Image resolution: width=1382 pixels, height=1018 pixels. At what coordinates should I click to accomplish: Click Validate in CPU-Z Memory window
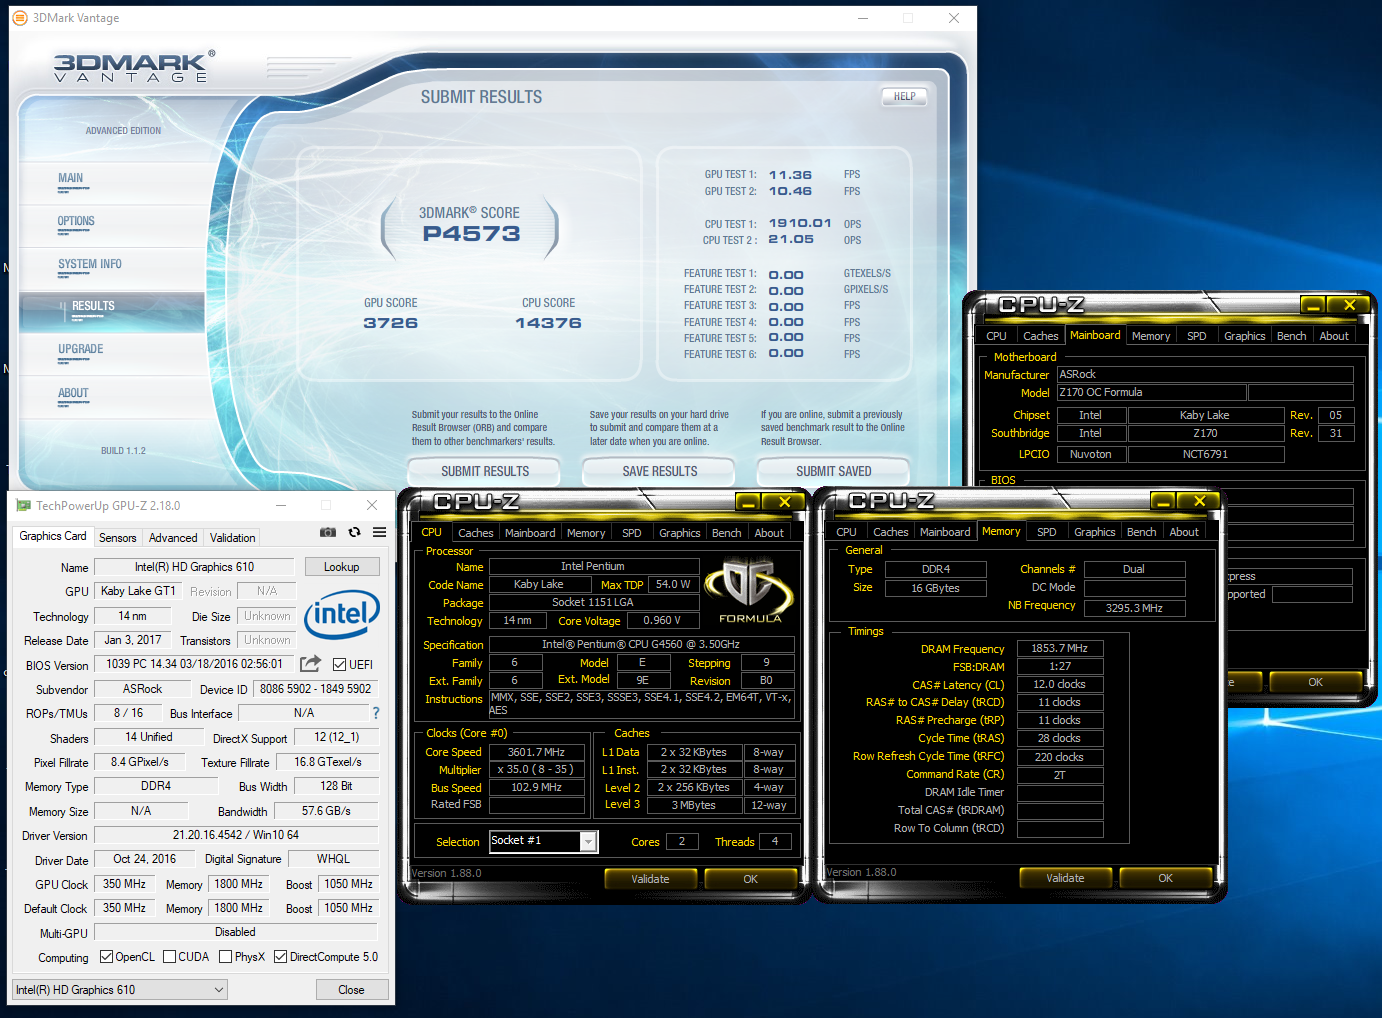(1066, 878)
